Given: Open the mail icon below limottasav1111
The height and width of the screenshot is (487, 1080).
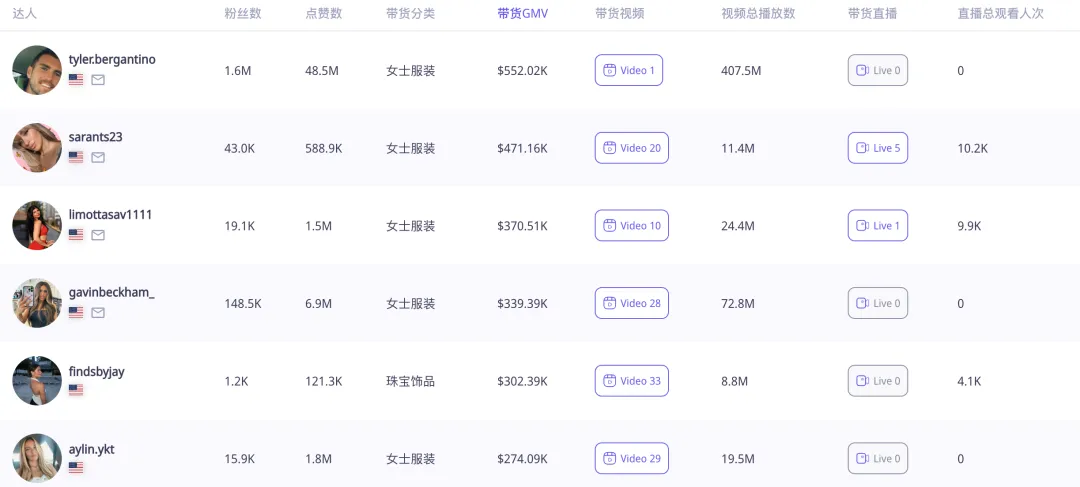Looking at the screenshot, I should (x=98, y=235).
